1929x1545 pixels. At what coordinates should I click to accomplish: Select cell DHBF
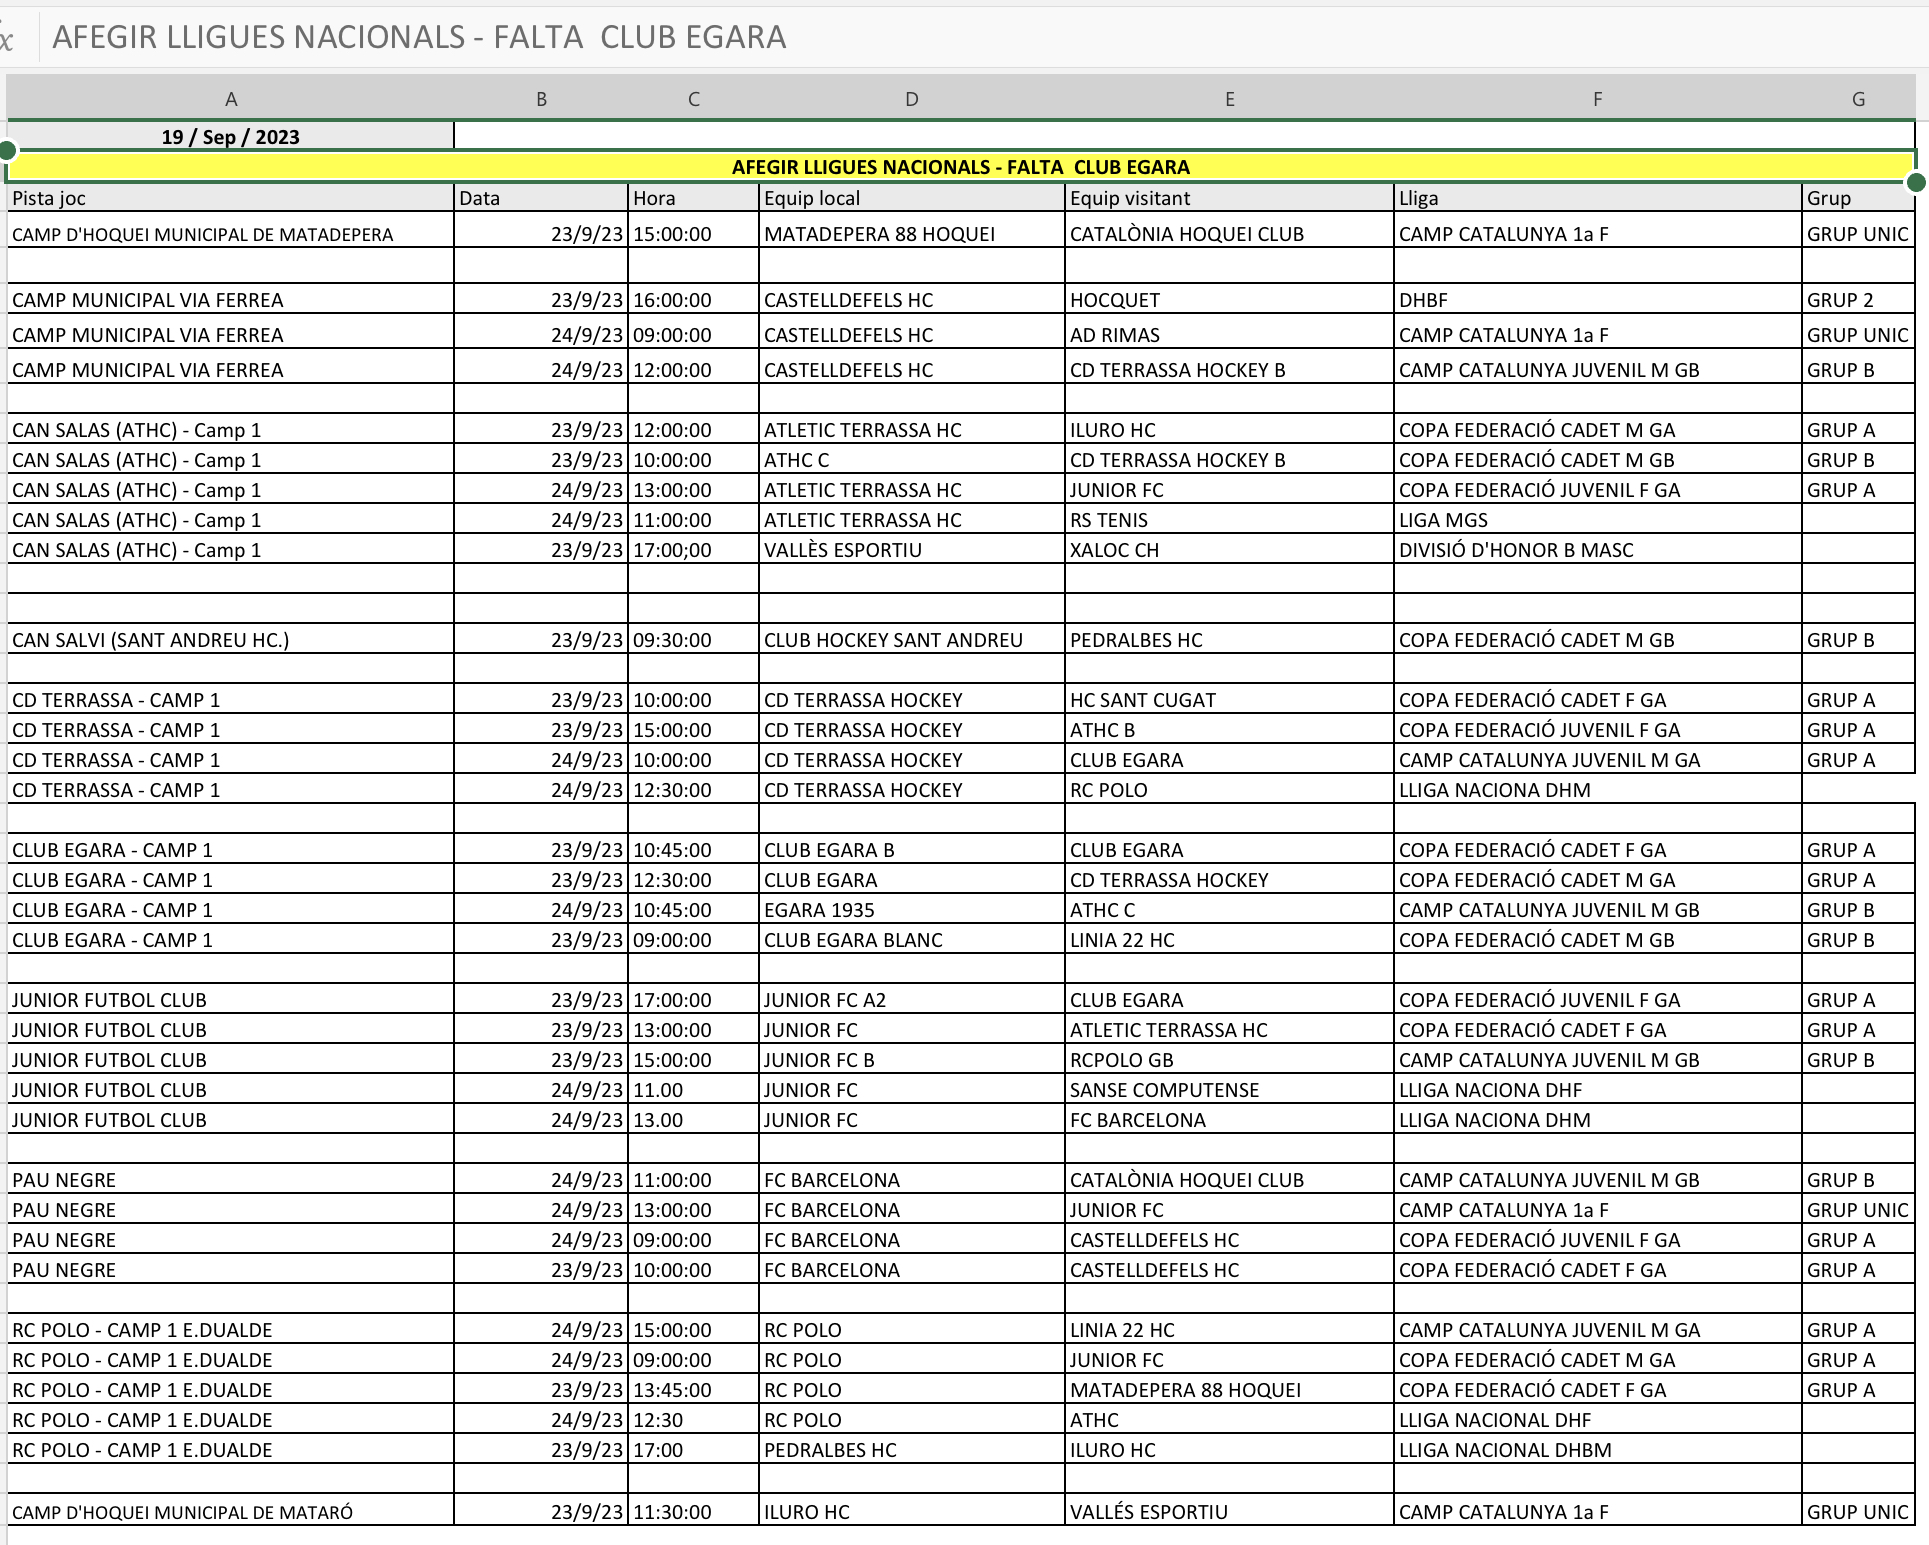(x=1598, y=300)
